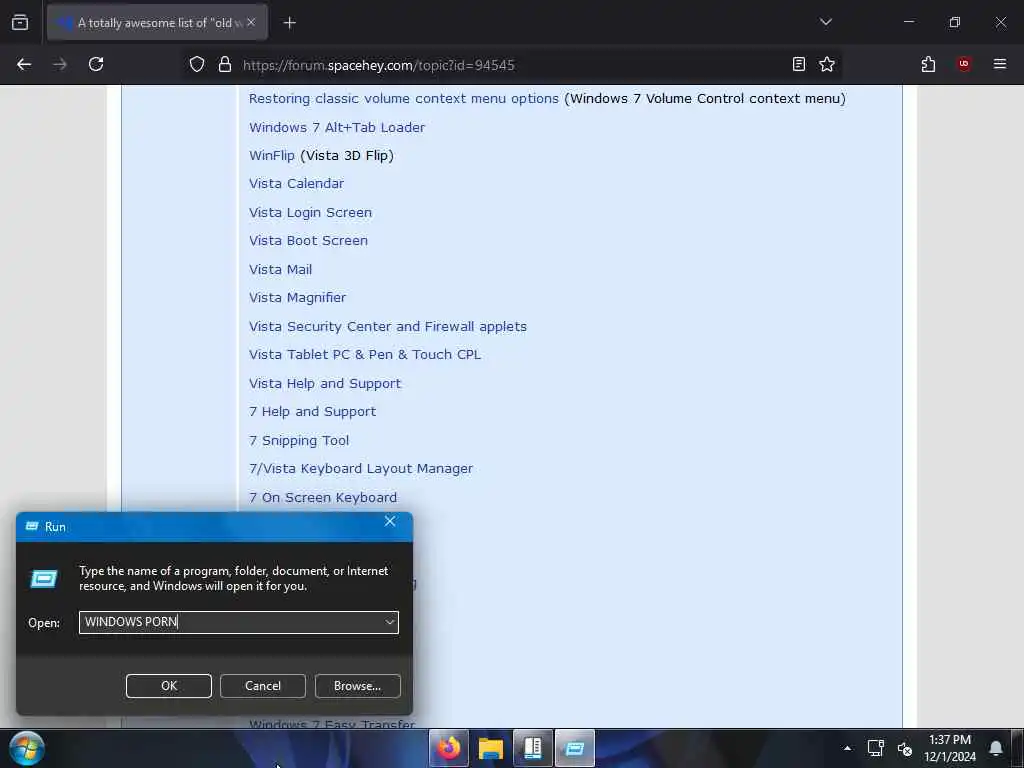Open the Vista Boot Screen link
Image resolution: width=1024 pixels, height=768 pixels.
(308, 240)
